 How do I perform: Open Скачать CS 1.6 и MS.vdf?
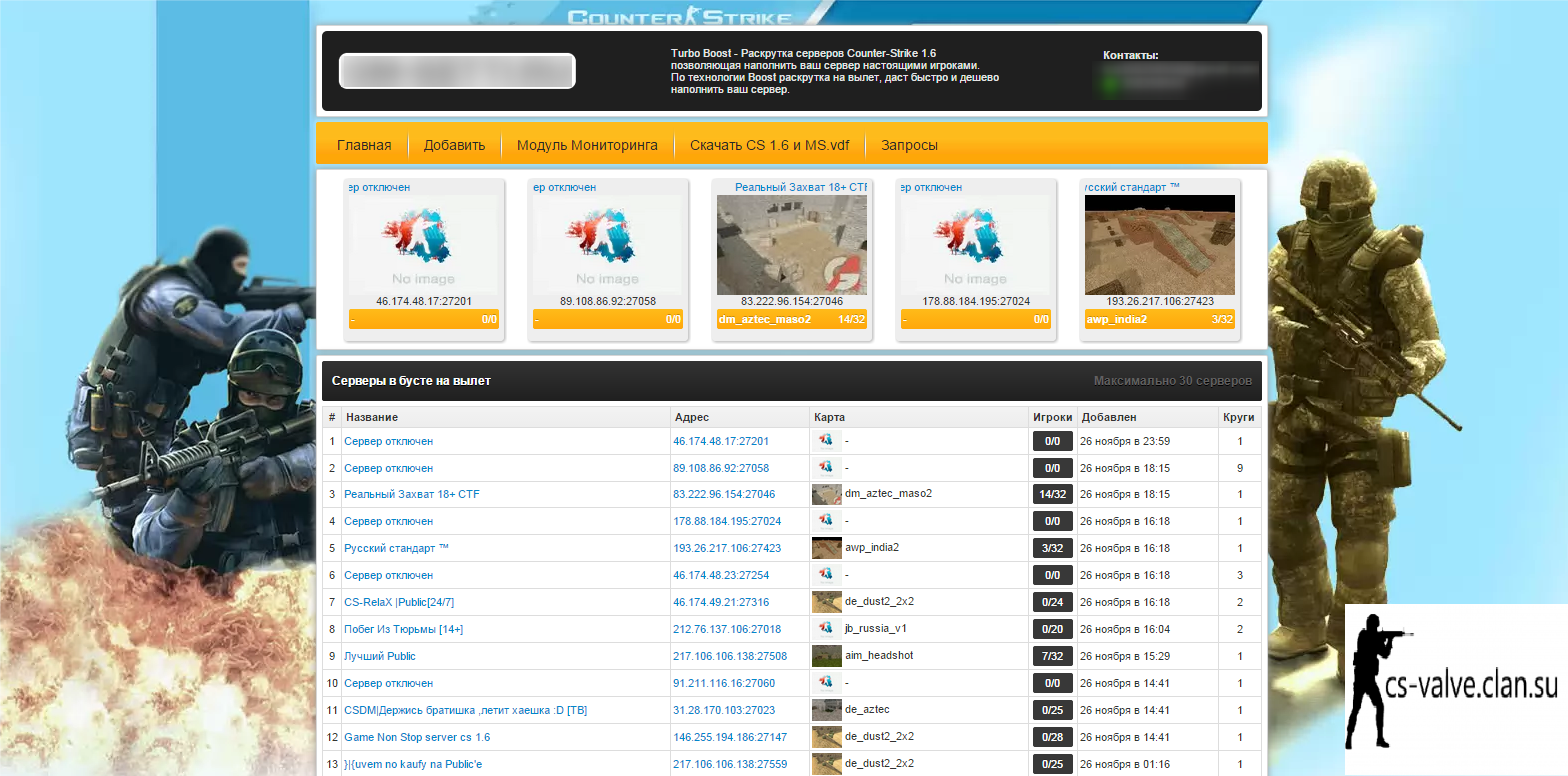coord(770,145)
